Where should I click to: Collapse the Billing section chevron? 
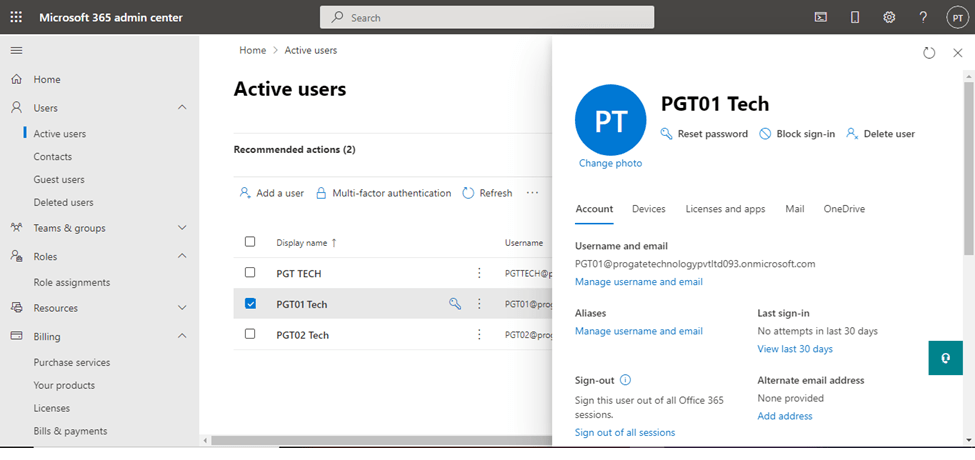pyautogui.click(x=182, y=337)
